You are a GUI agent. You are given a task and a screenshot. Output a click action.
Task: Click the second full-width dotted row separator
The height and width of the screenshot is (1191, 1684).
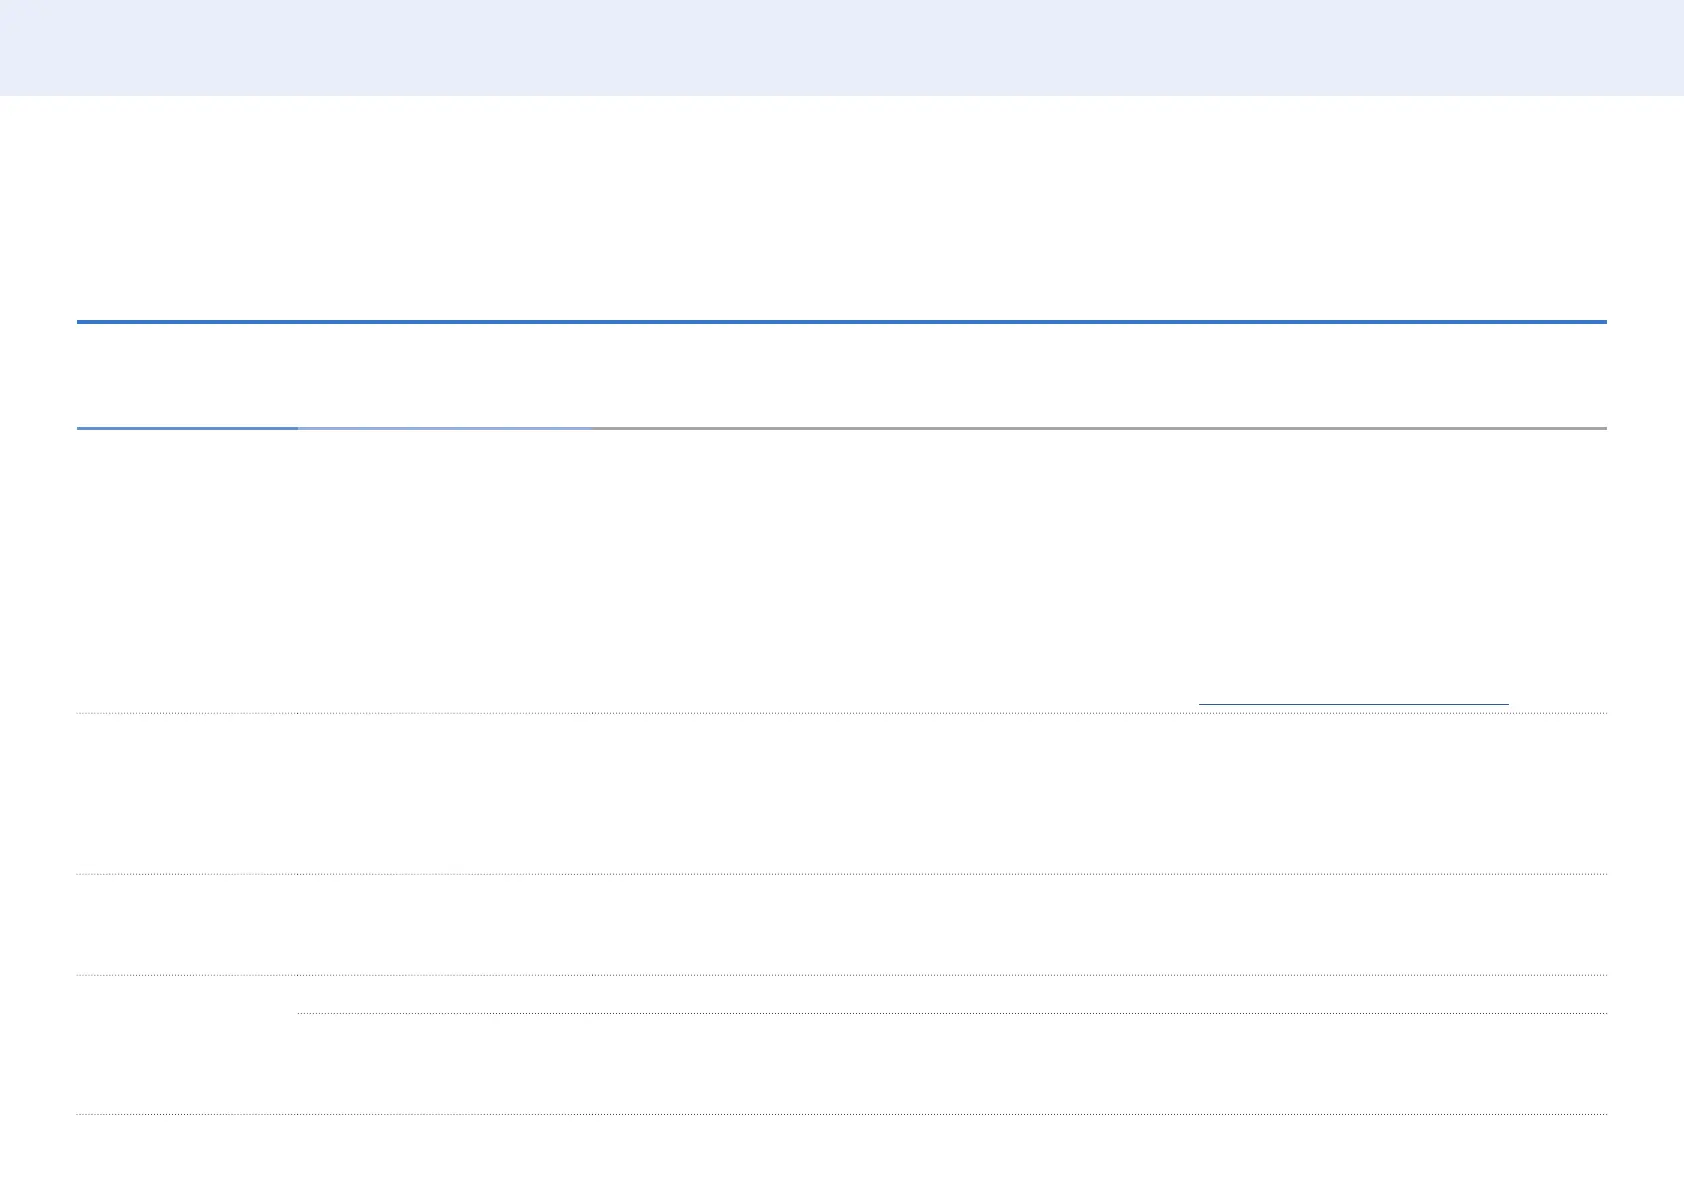[842, 875]
